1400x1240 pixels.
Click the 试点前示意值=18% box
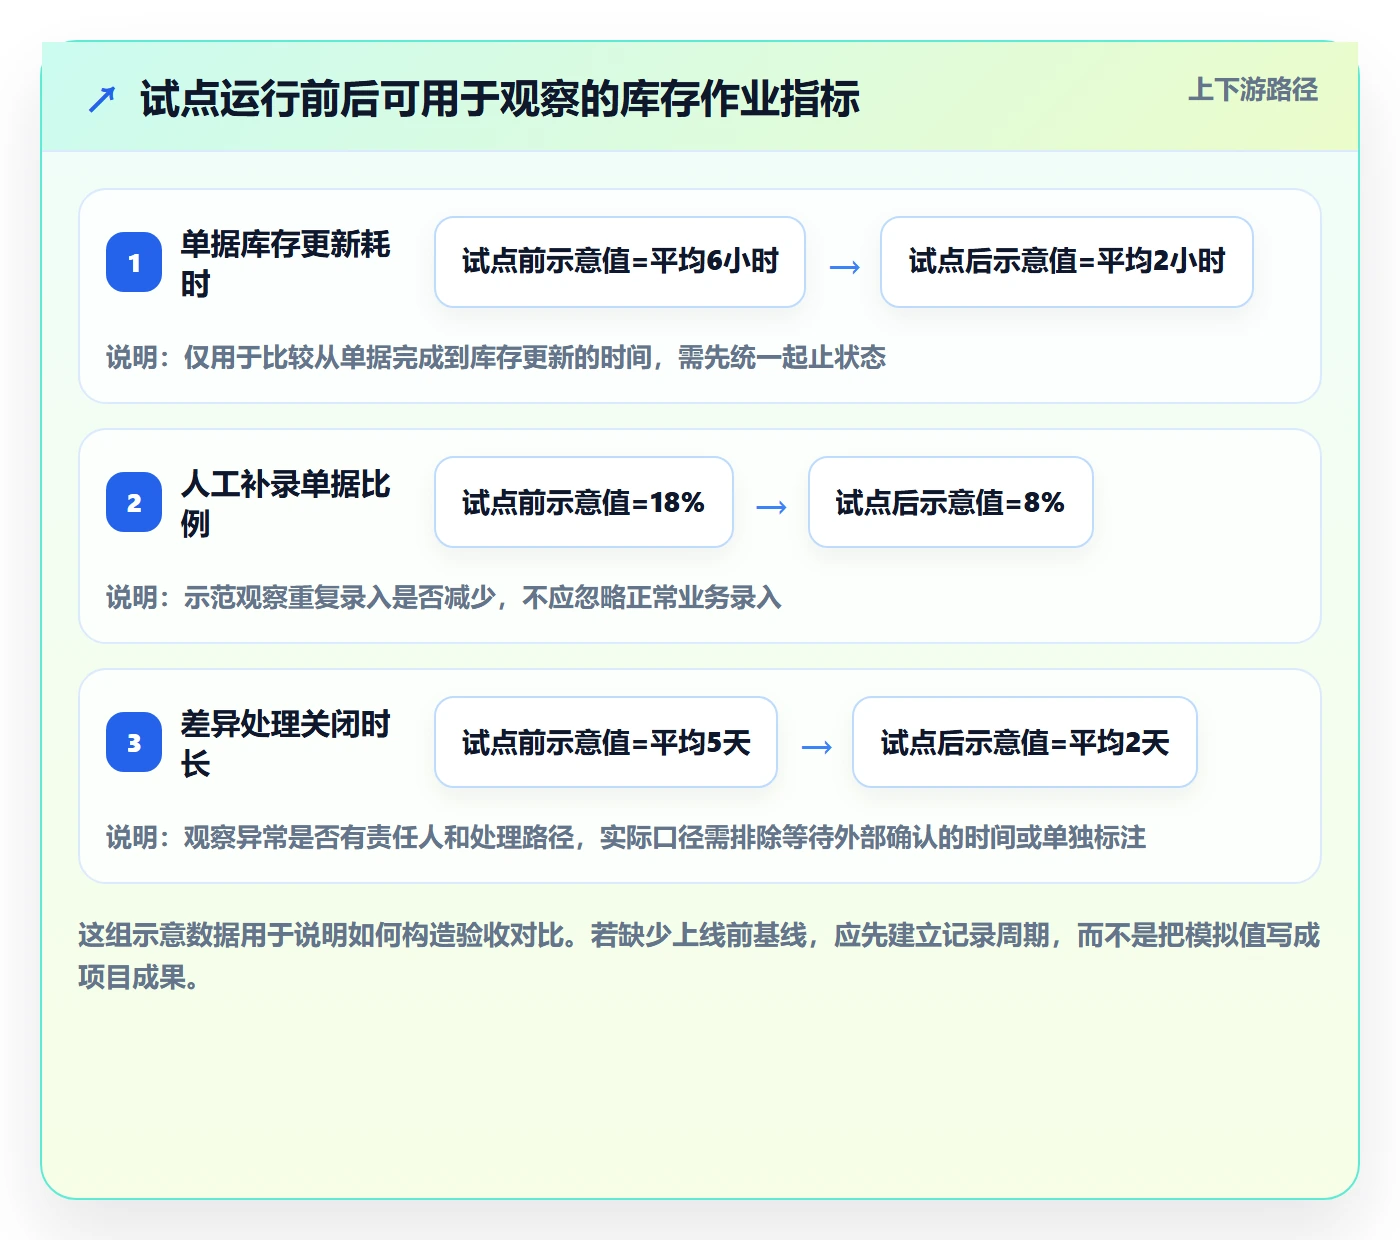click(584, 502)
